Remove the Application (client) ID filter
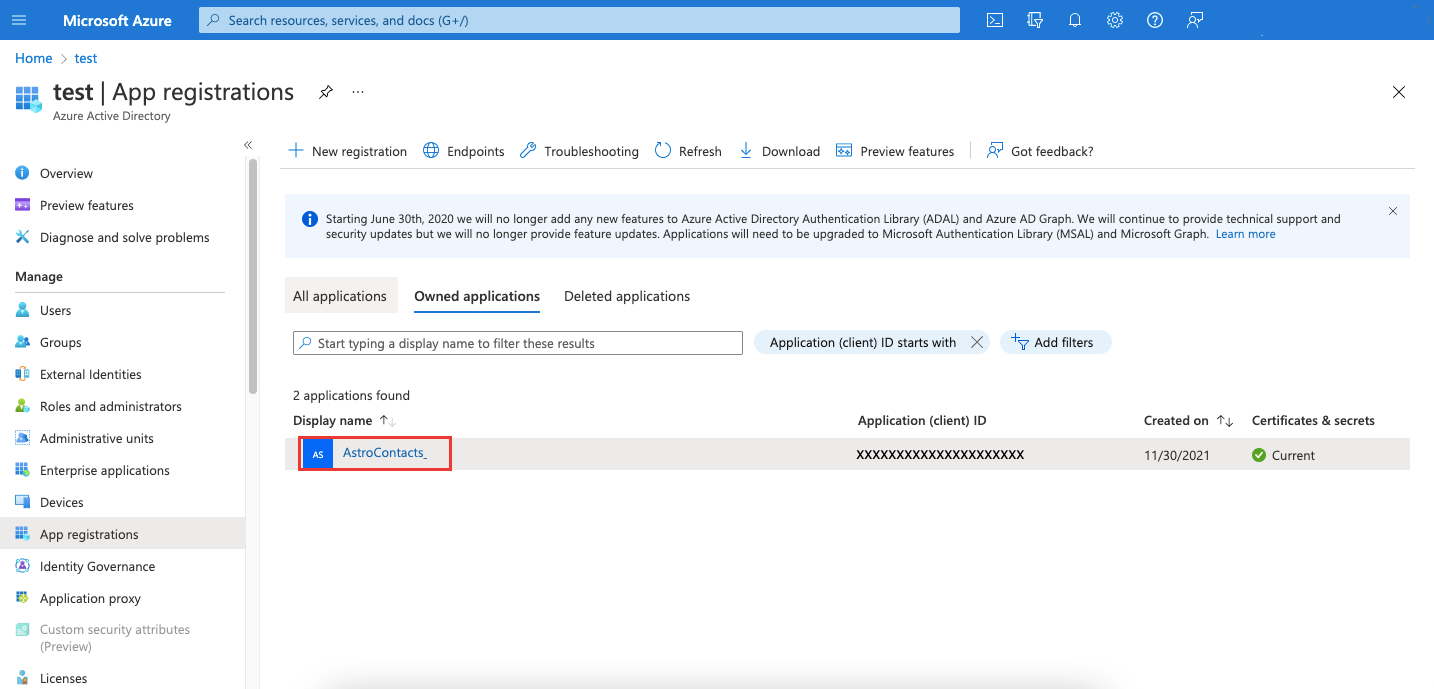Image resolution: width=1434 pixels, height=689 pixels. coord(977,342)
